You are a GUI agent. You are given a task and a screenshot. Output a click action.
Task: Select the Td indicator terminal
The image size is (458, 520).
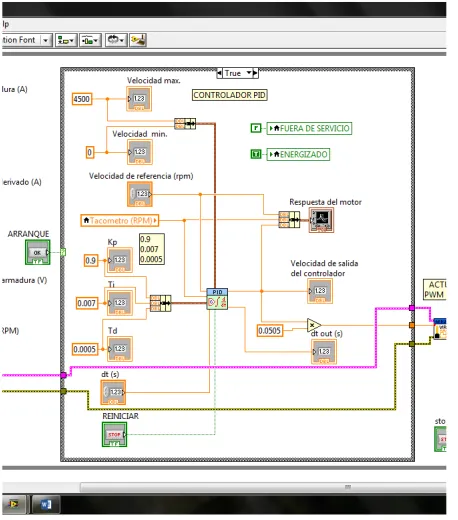[x=120, y=349]
